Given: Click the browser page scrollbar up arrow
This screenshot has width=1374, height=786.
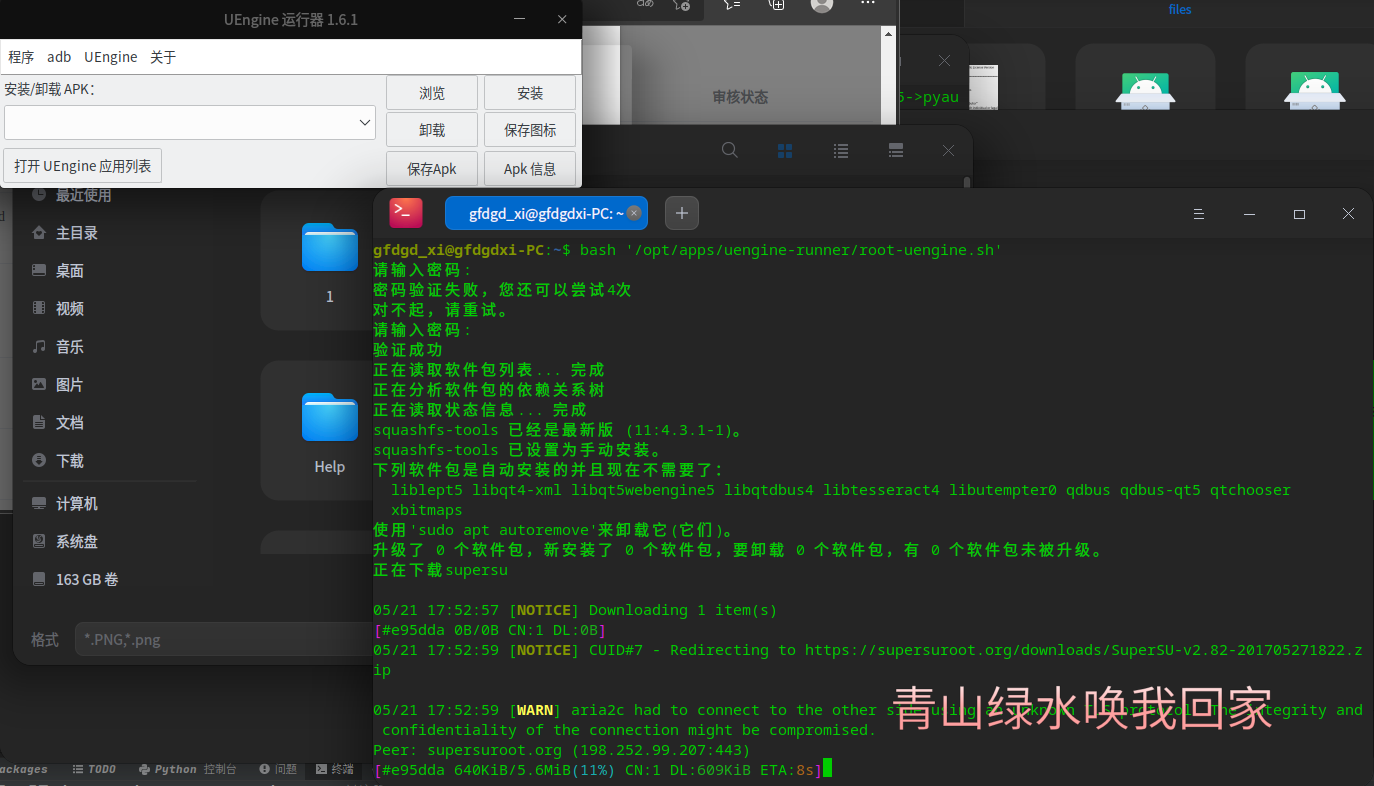Looking at the screenshot, I should click(x=886, y=35).
